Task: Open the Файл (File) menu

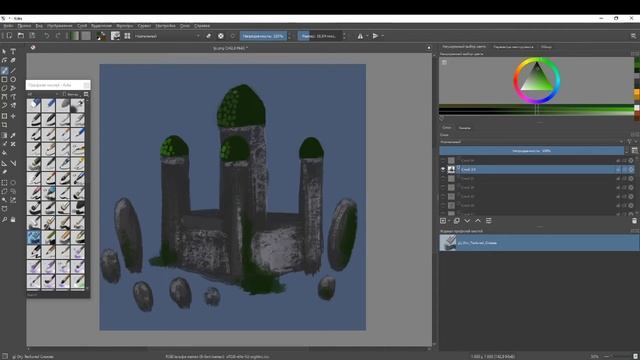Action: (x=8, y=26)
